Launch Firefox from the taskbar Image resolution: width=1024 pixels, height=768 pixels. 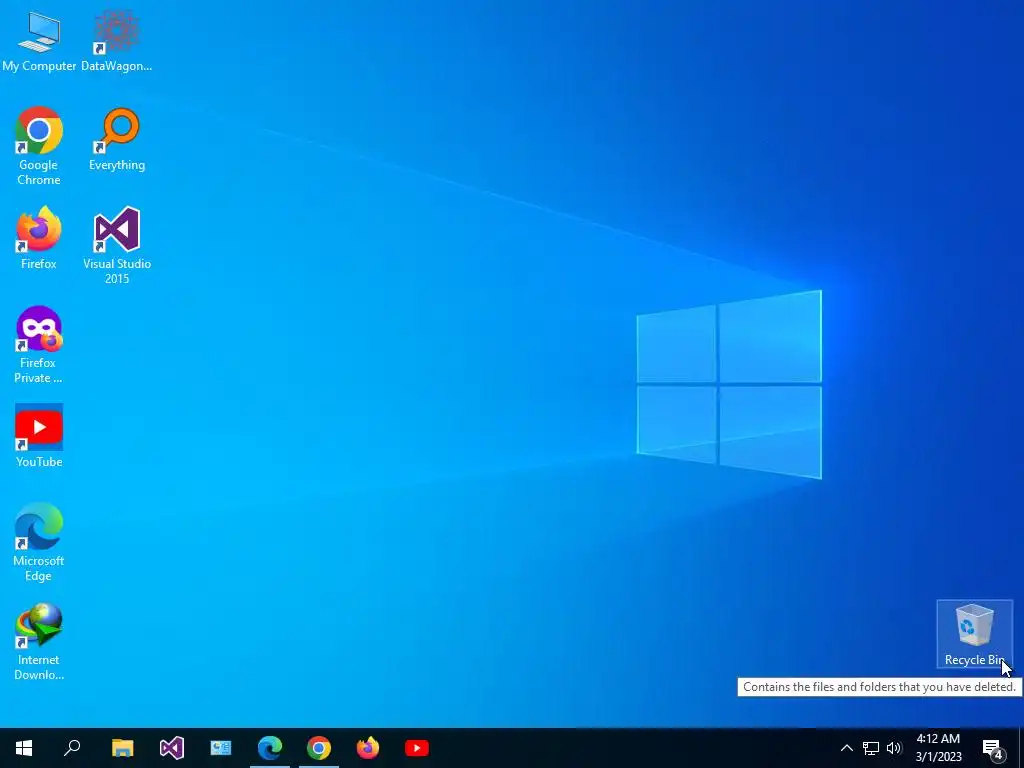pos(368,748)
